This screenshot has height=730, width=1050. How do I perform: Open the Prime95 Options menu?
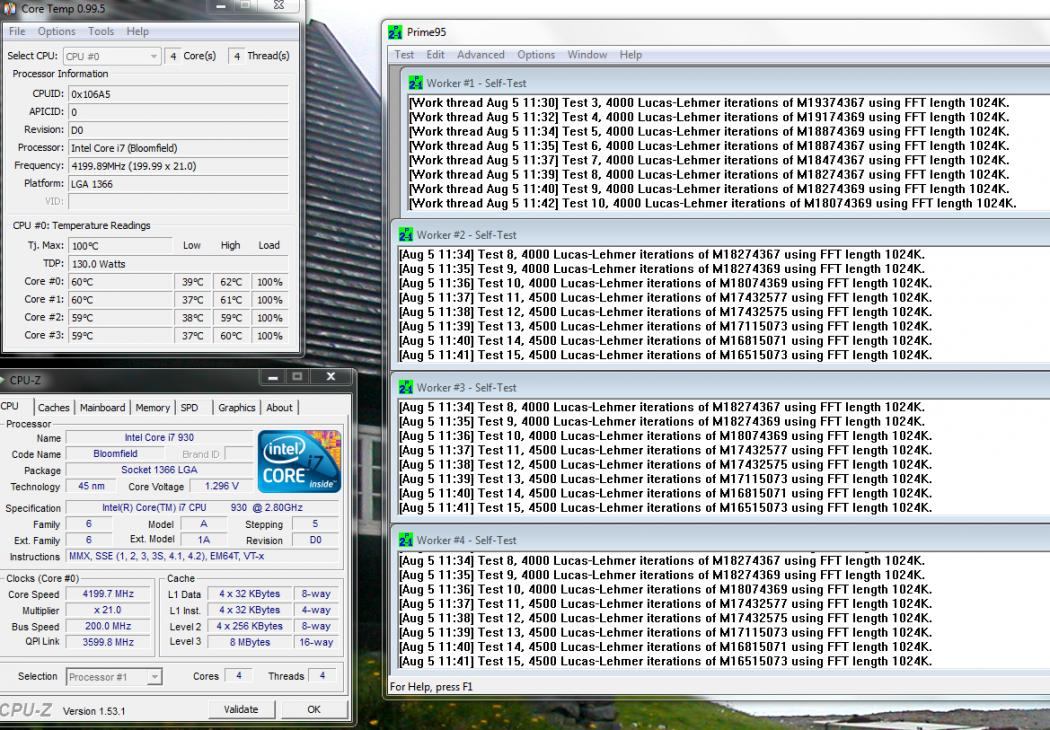point(536,55)
